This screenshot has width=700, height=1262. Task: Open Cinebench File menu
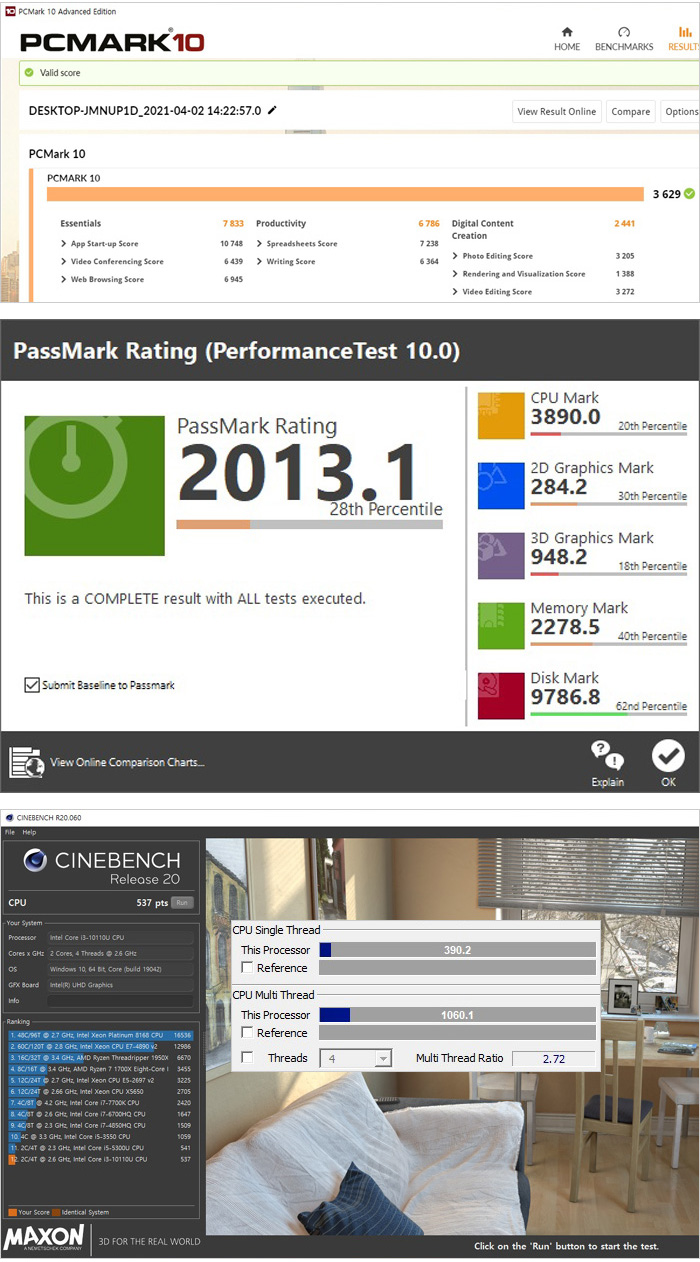pyautogui.click(x=10, y=832)
